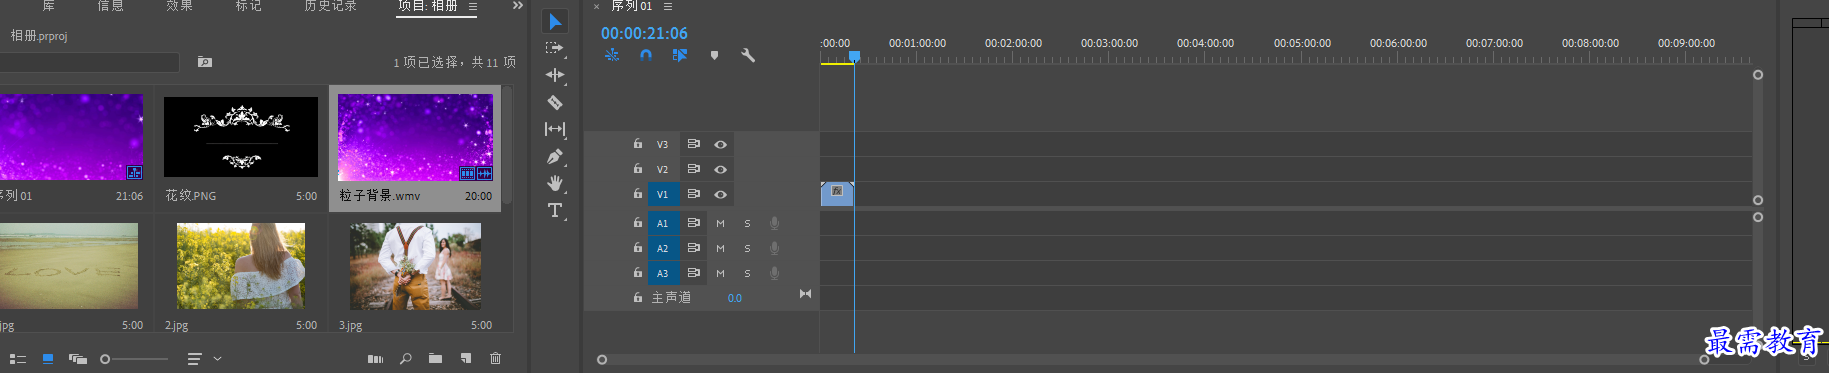Click search bin filter icon
Image resolution: width=1829 pixels, height=373 pixels.
(205, 62)
